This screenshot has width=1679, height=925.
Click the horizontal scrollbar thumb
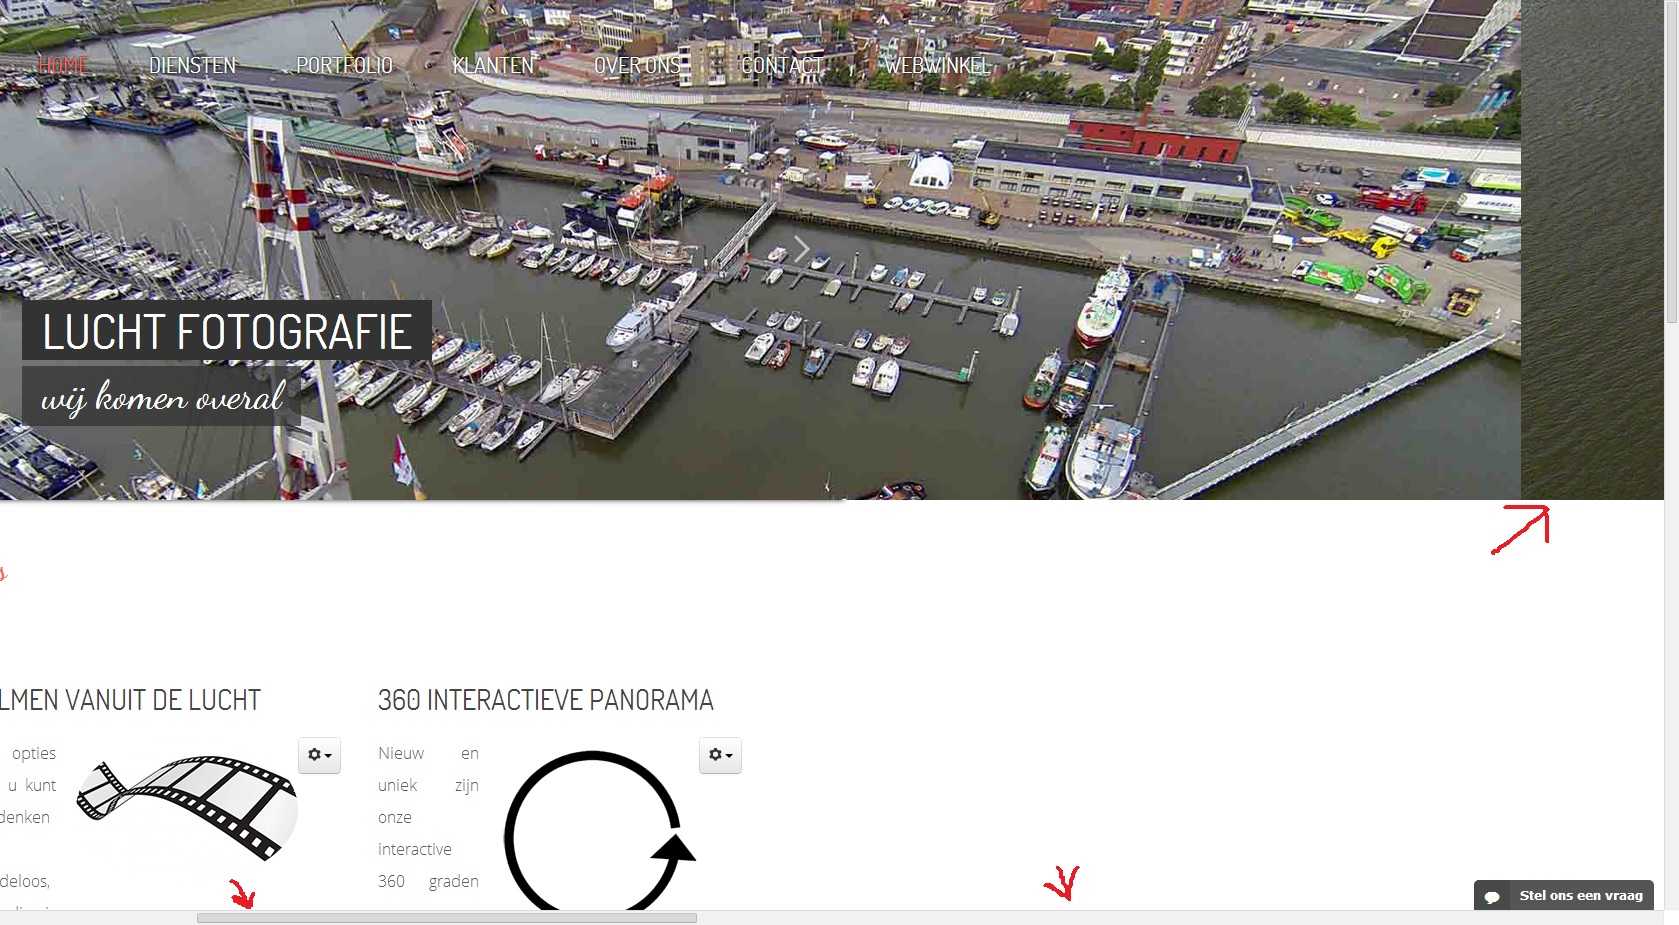click(x=447, y=918)
